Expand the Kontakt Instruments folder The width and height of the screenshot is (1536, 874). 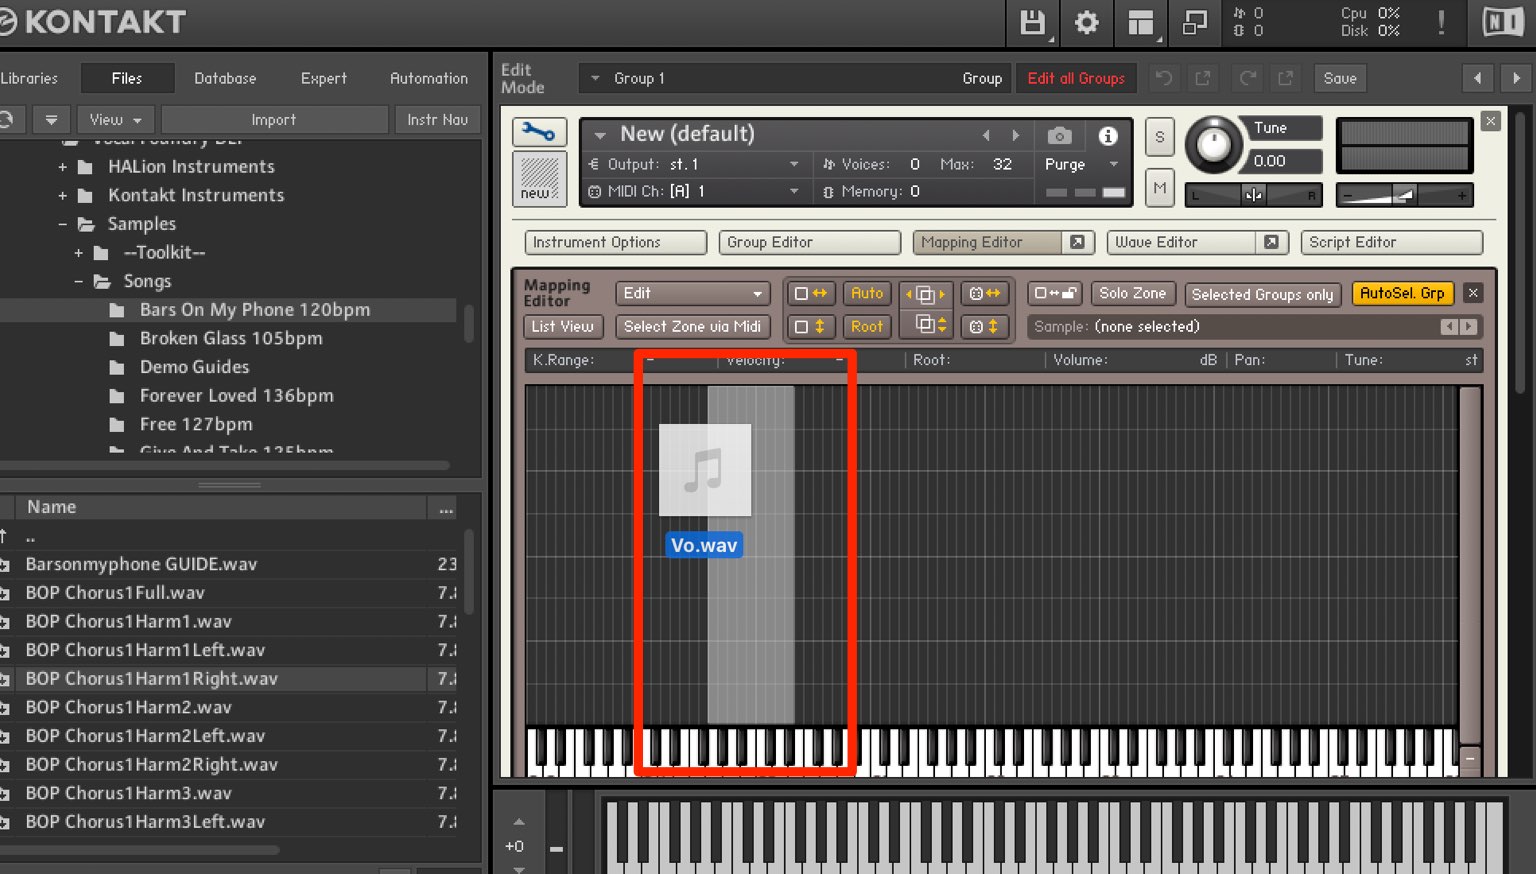[63, 196]
